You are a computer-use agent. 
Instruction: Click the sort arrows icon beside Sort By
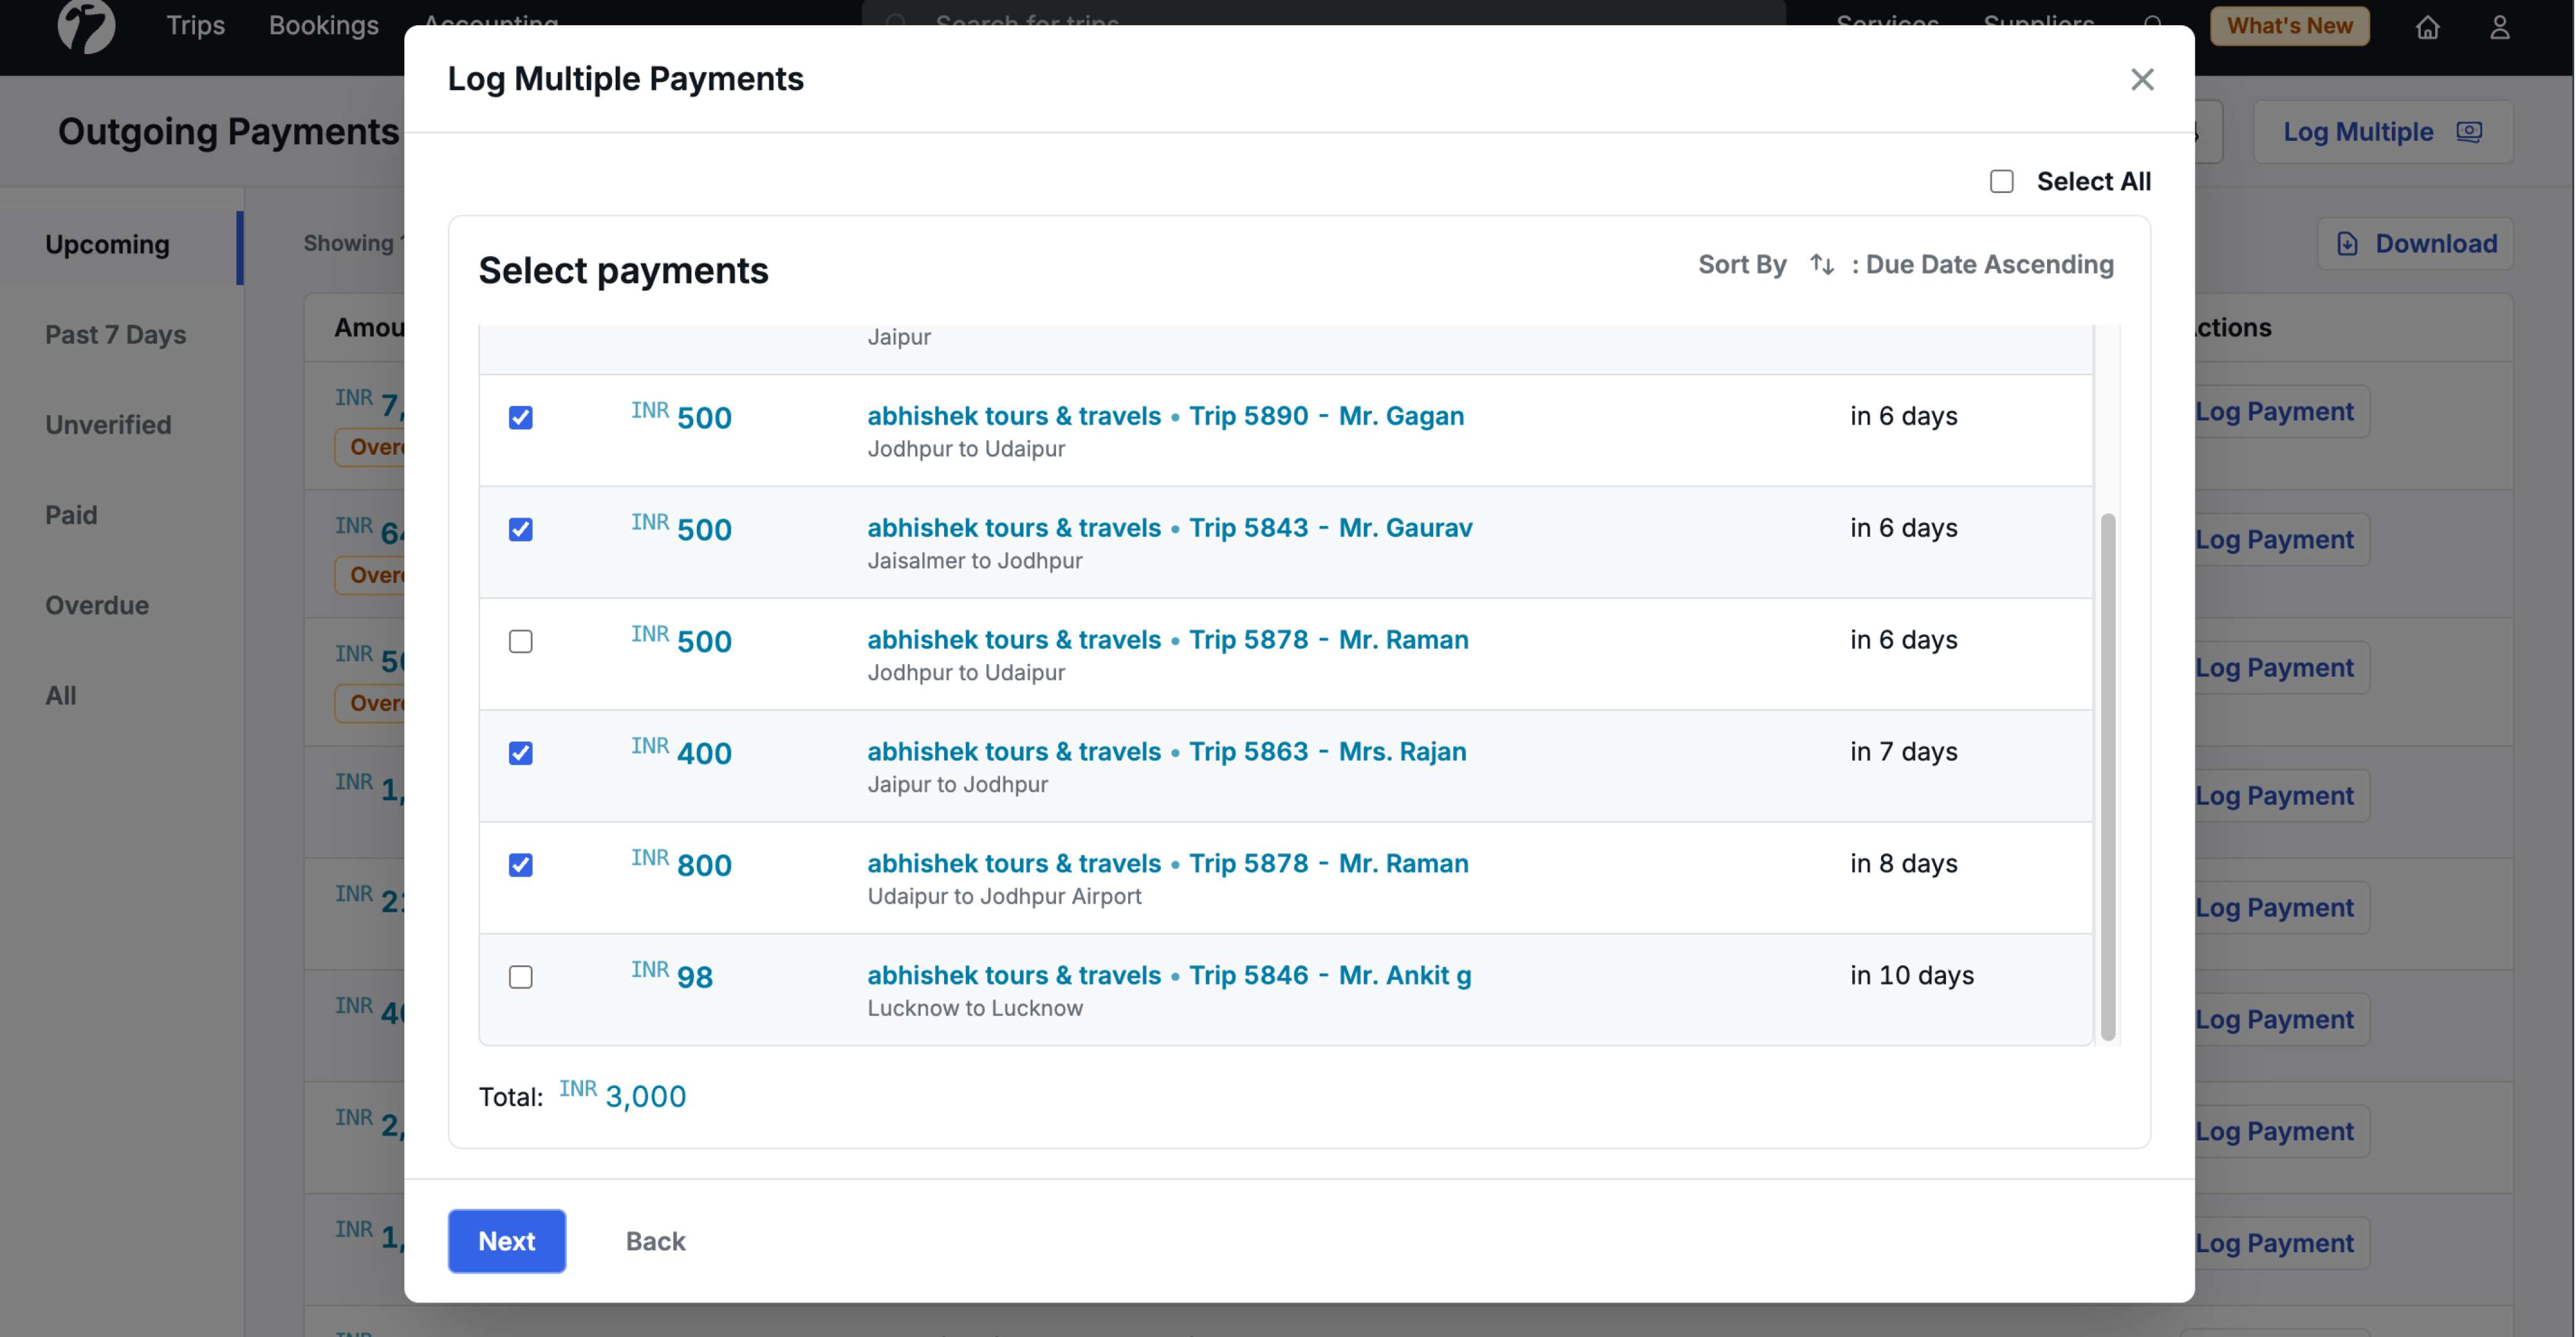pyautogui.click(x=1821, y=264)
